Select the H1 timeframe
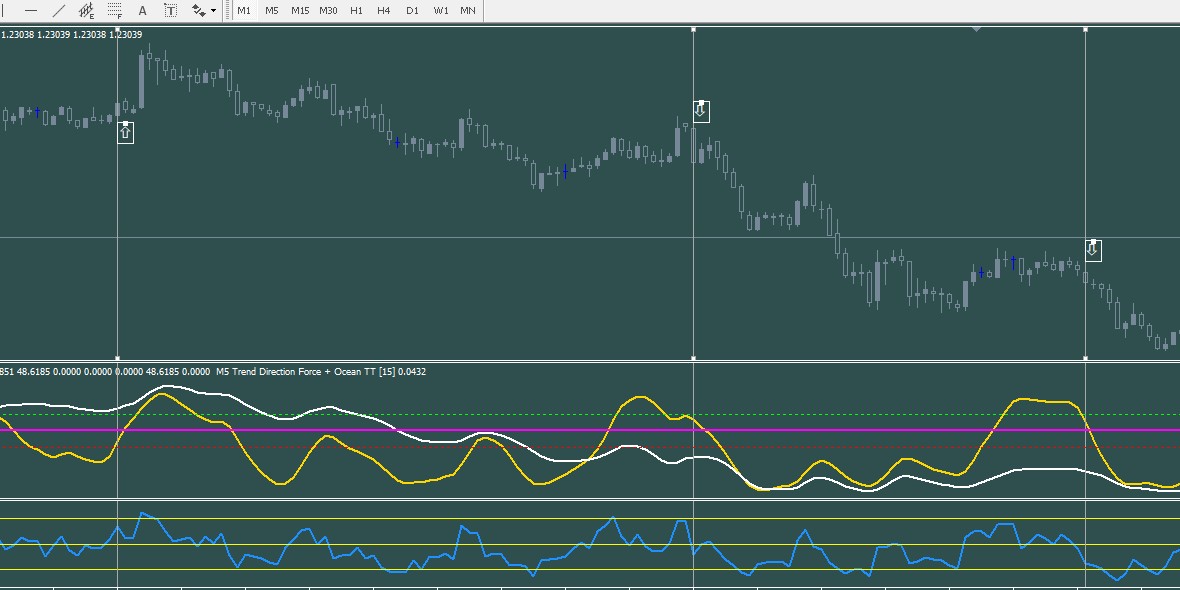This screenshot has width=1180, height=590. pos(356,11)
